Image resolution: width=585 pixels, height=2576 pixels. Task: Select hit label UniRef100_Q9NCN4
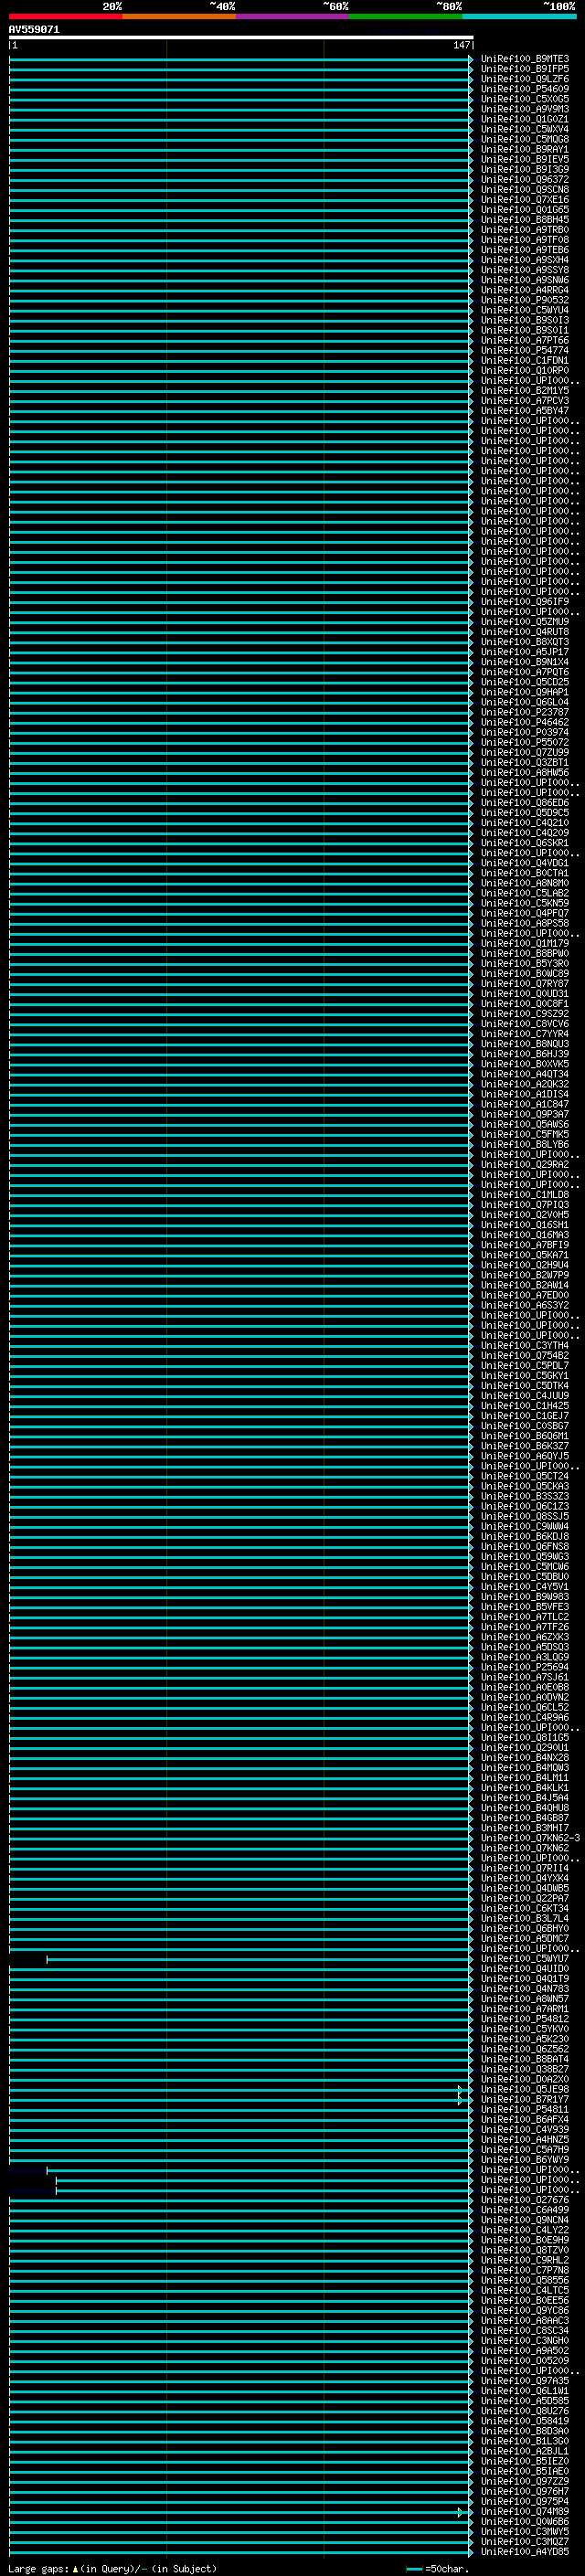(x=525, y=2220)
